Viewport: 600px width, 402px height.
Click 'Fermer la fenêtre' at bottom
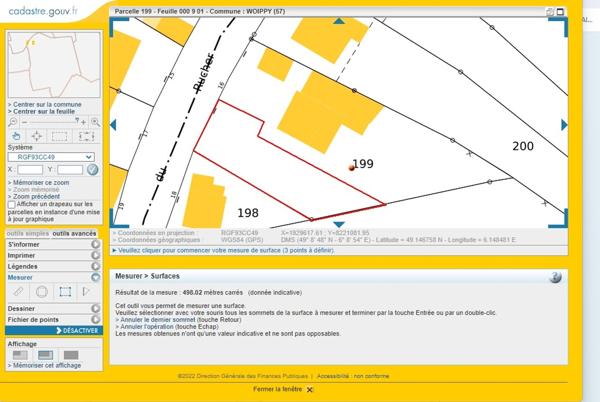[x=283, y=389]
